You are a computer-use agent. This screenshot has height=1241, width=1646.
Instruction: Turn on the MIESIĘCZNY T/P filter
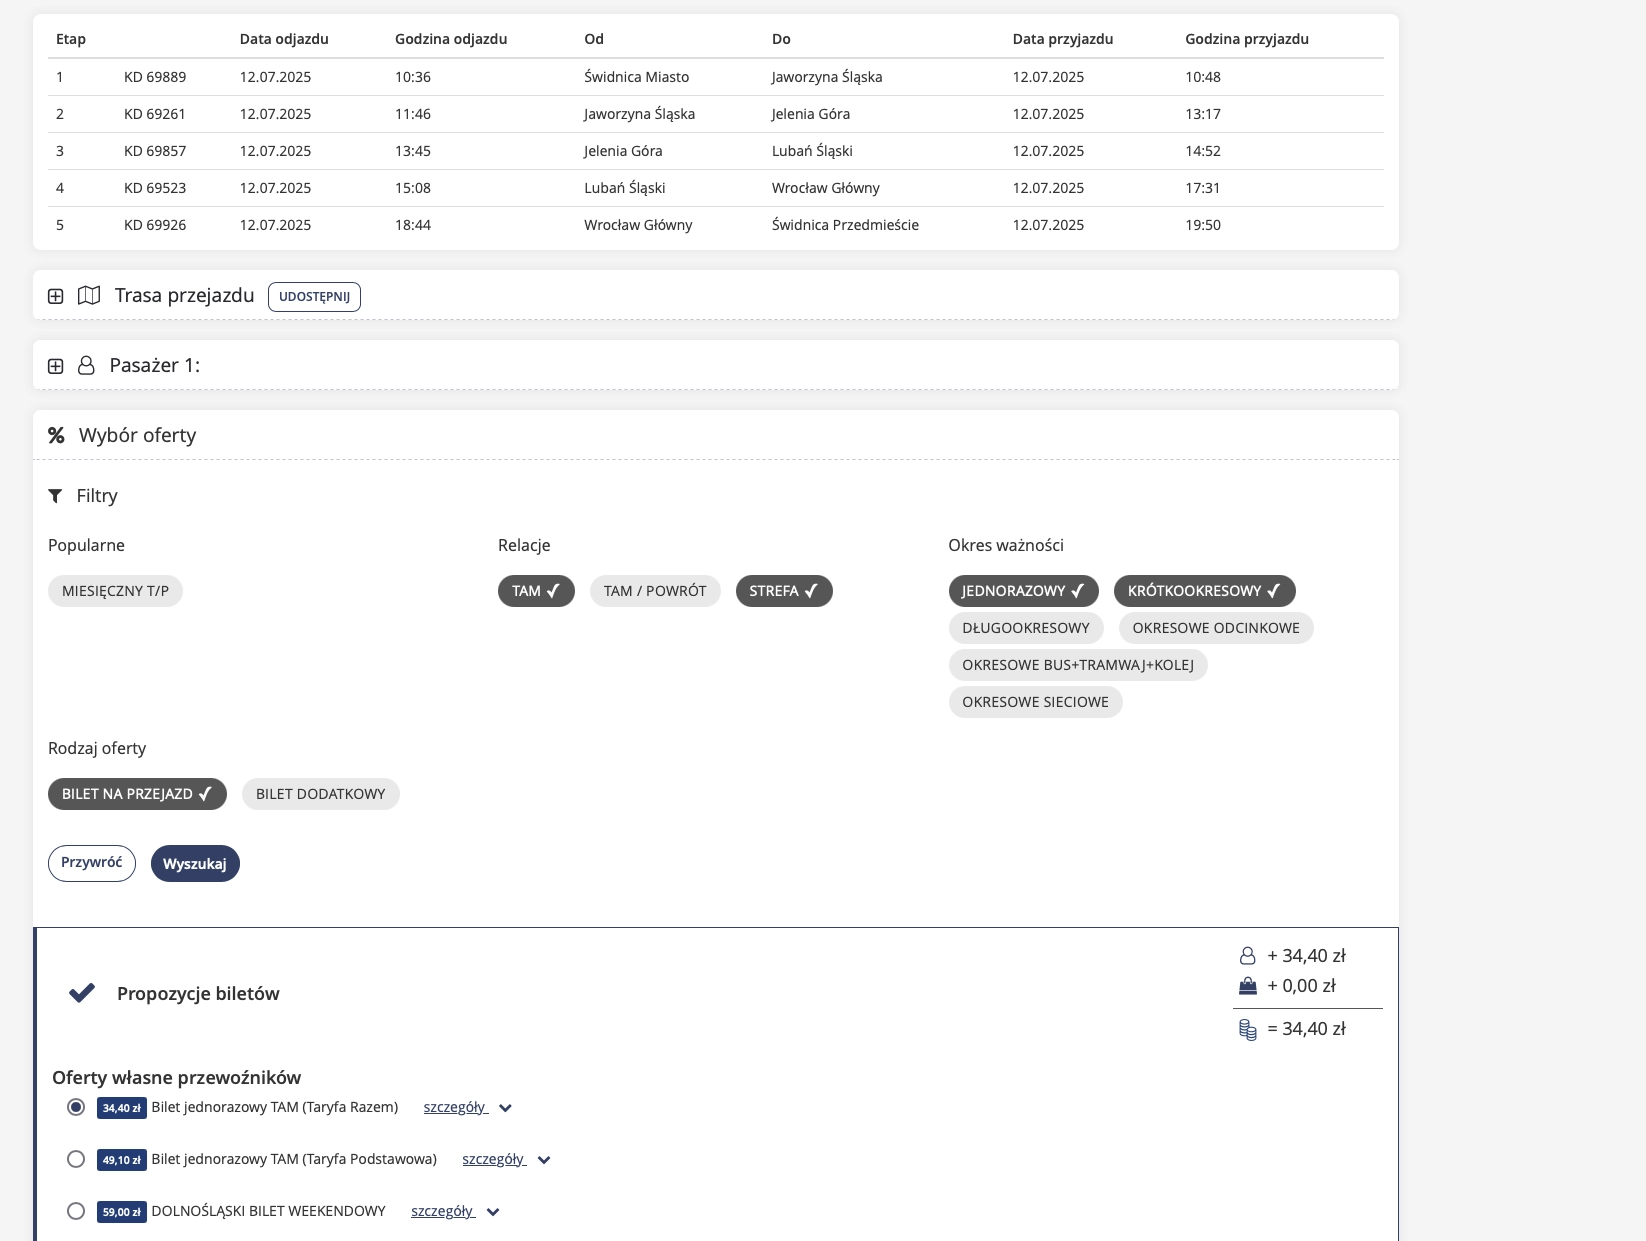(115, 591)
